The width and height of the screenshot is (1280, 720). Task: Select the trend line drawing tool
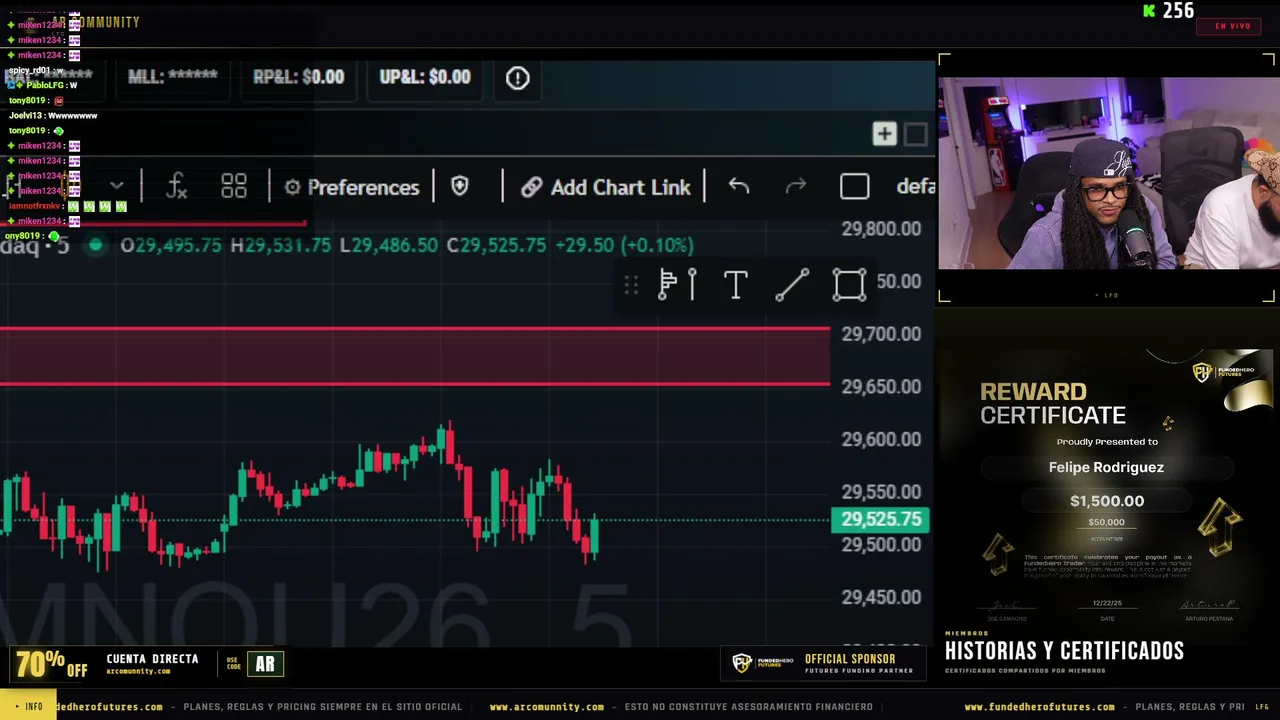pos(792,285)
